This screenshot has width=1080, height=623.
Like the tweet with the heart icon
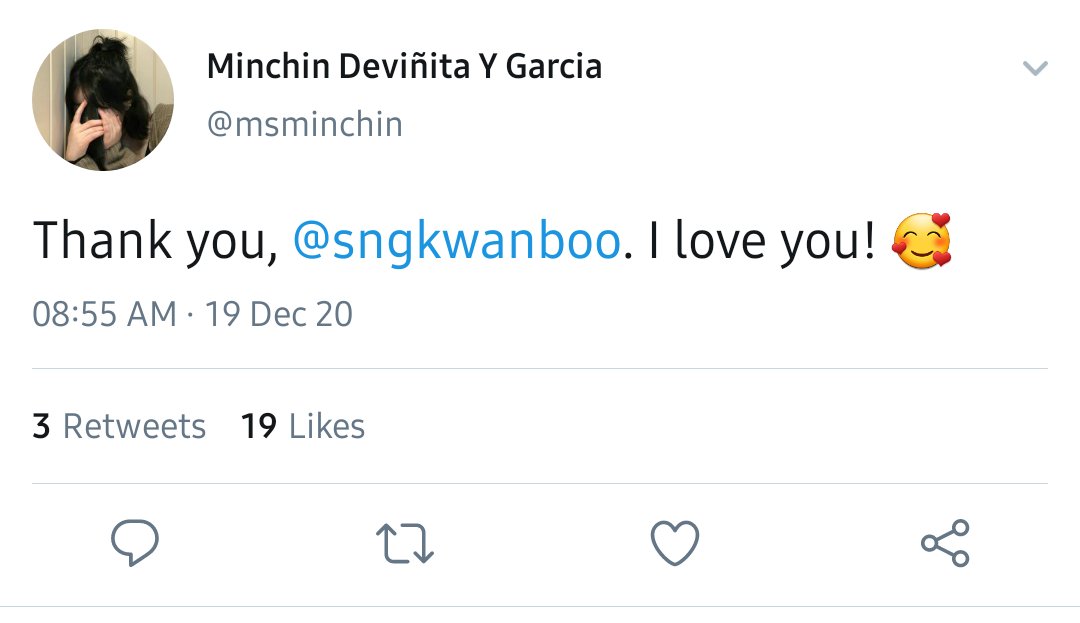pos(675,543)
